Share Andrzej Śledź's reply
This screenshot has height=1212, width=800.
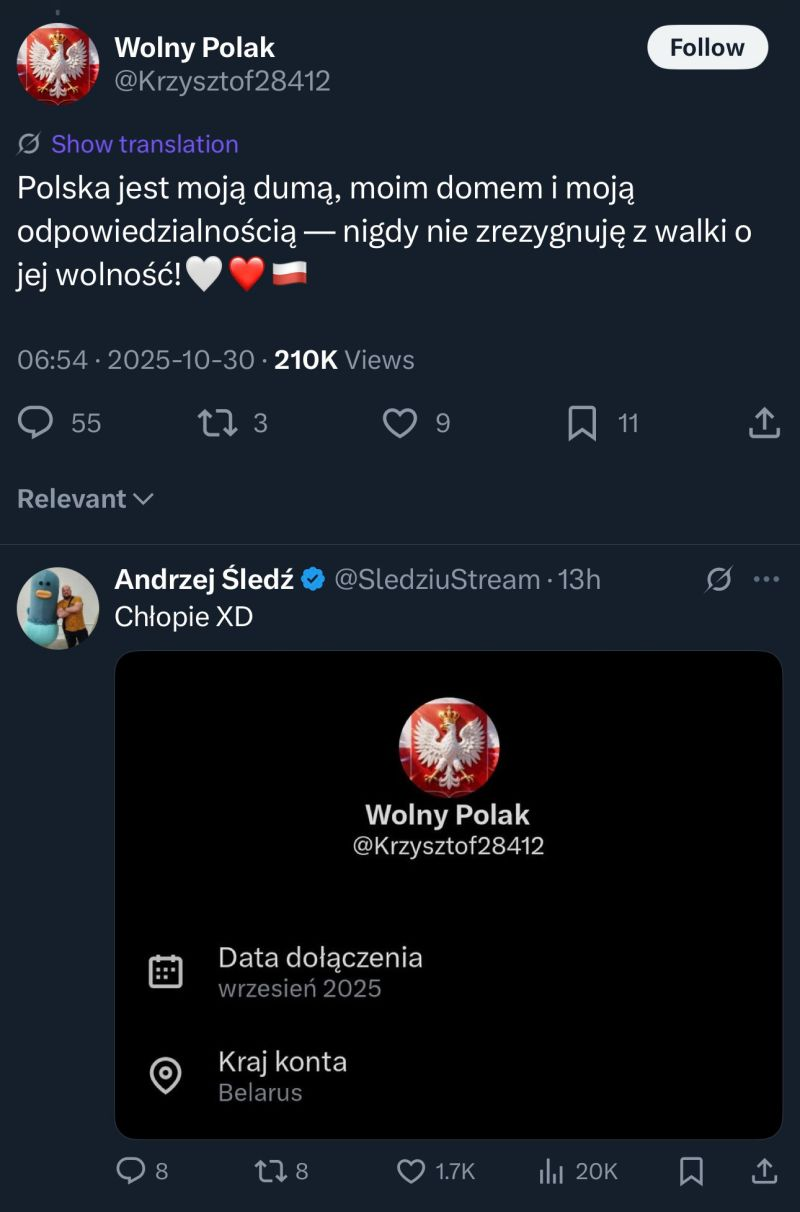tap(764, 1171)
